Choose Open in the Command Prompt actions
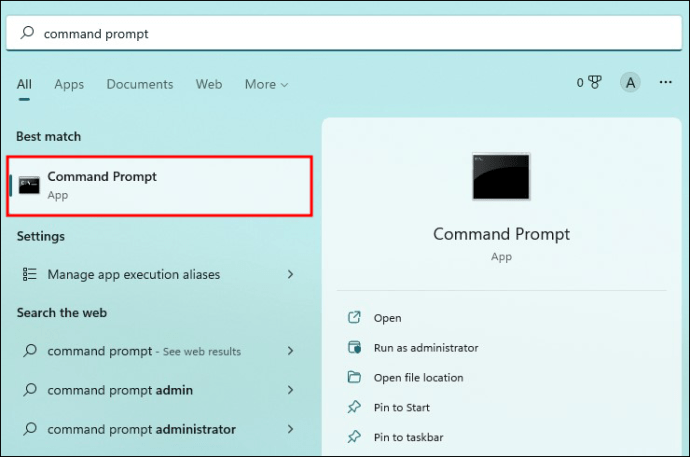690x457 pixels. coord(387,318)
